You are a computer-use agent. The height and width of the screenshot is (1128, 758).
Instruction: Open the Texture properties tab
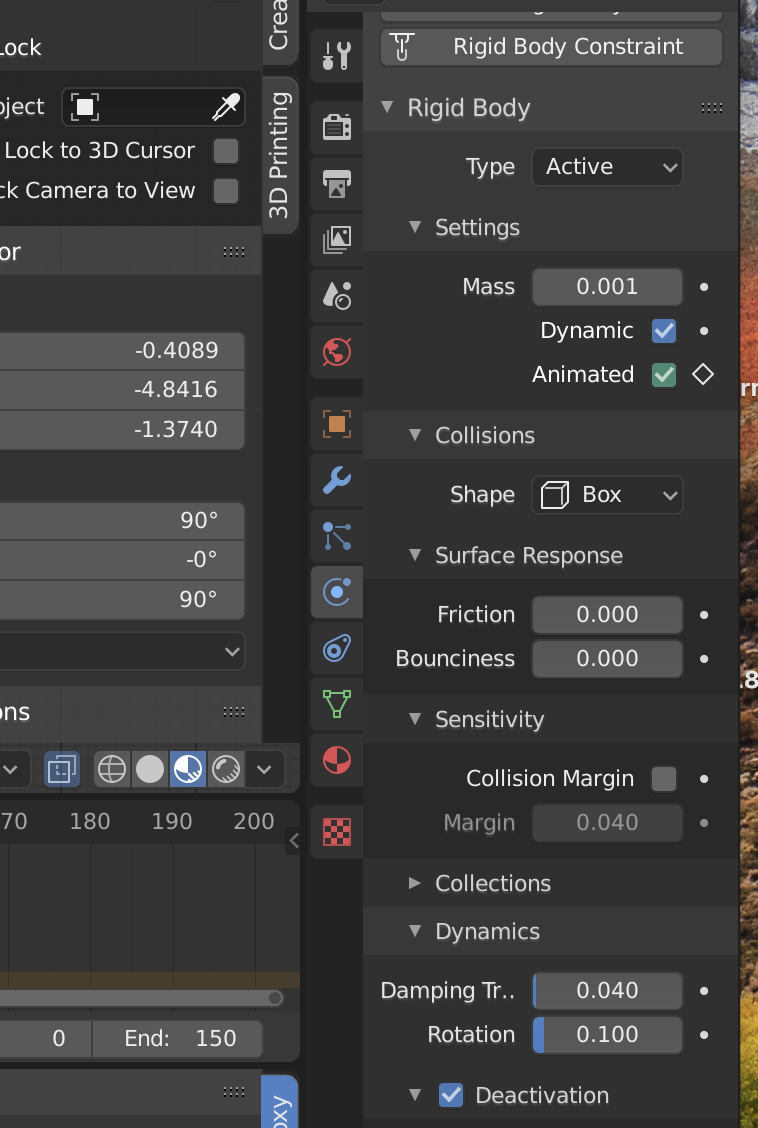(336, 831)
